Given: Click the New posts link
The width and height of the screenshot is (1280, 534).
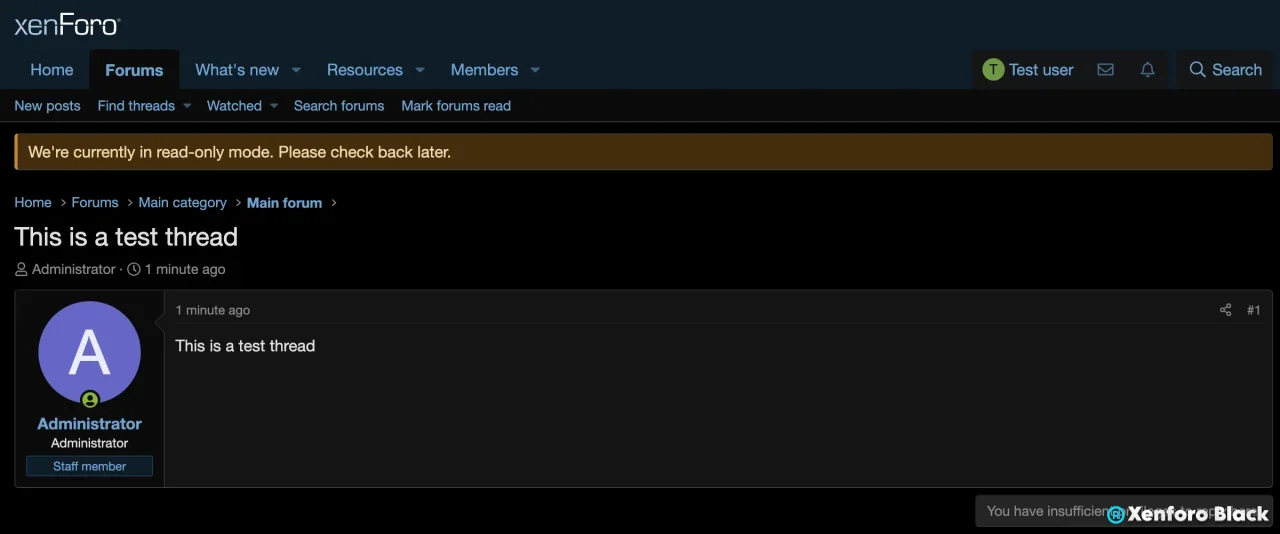Looking at the screenshot, I should pos(47,106).
